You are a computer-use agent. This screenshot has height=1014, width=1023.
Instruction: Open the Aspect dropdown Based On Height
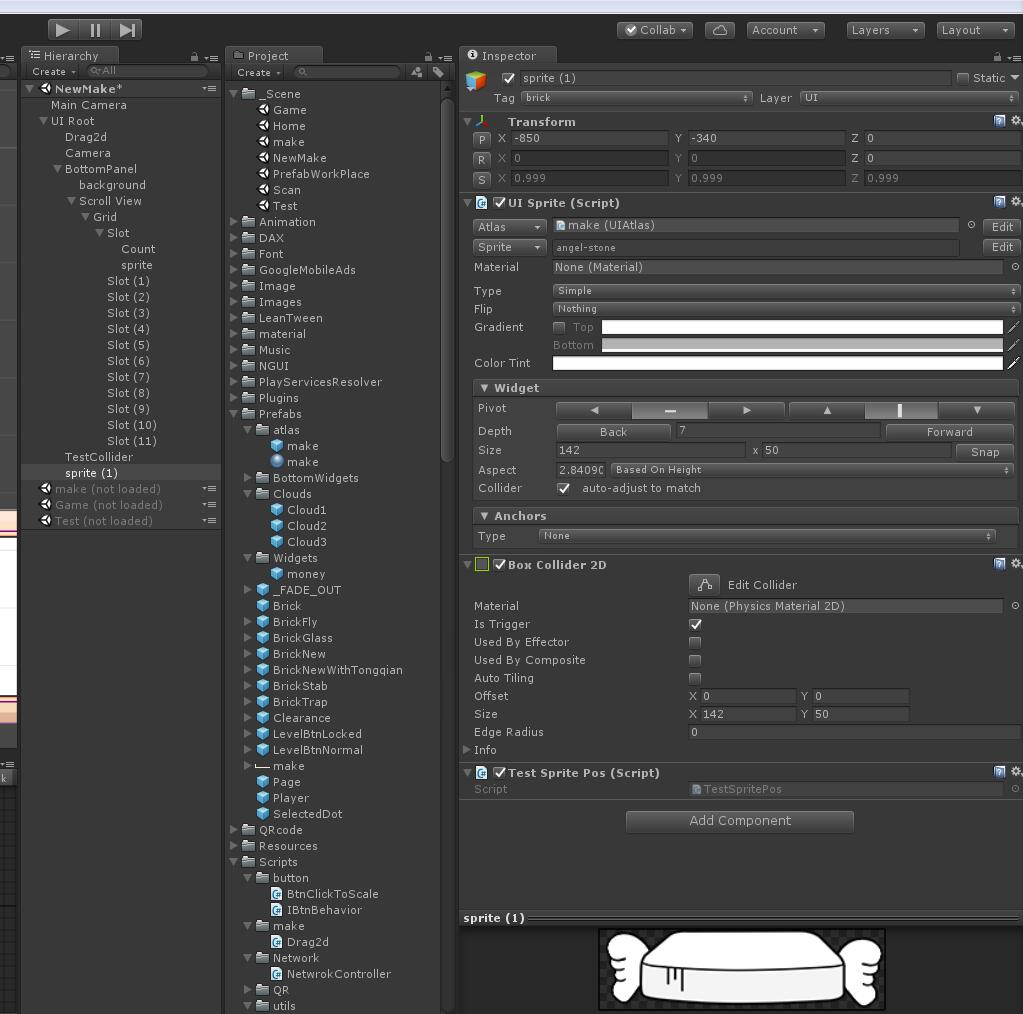(x=812, y=470)
